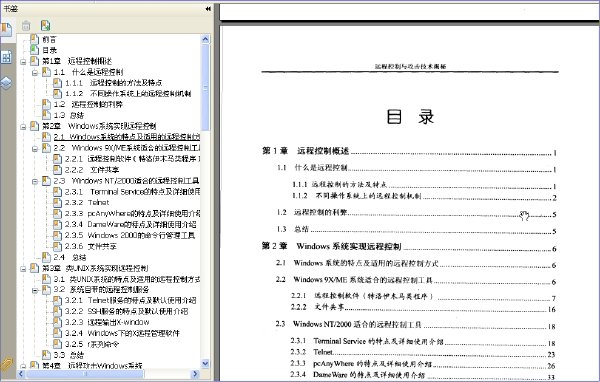600x382 pixels.
Task: Collapse the 1.1 什么是远程控制 node
Action: pyautogui.click(x=35, y=72)
